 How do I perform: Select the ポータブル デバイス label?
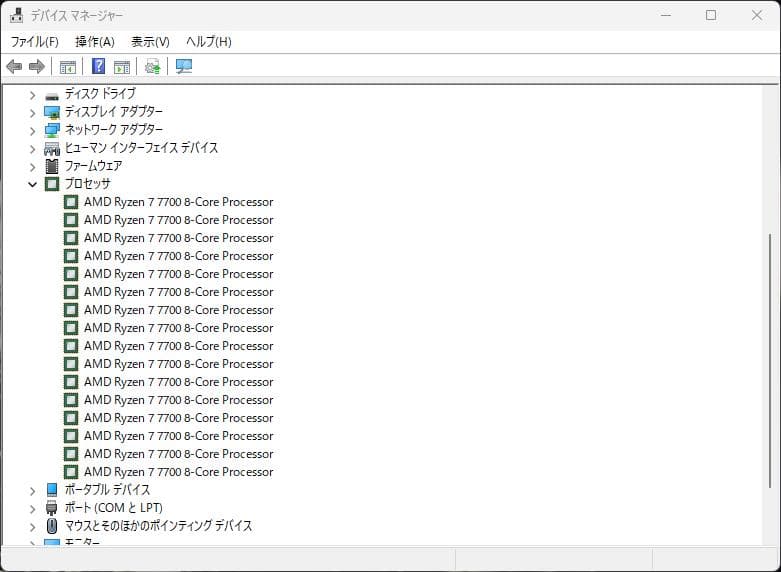(107, 489)
